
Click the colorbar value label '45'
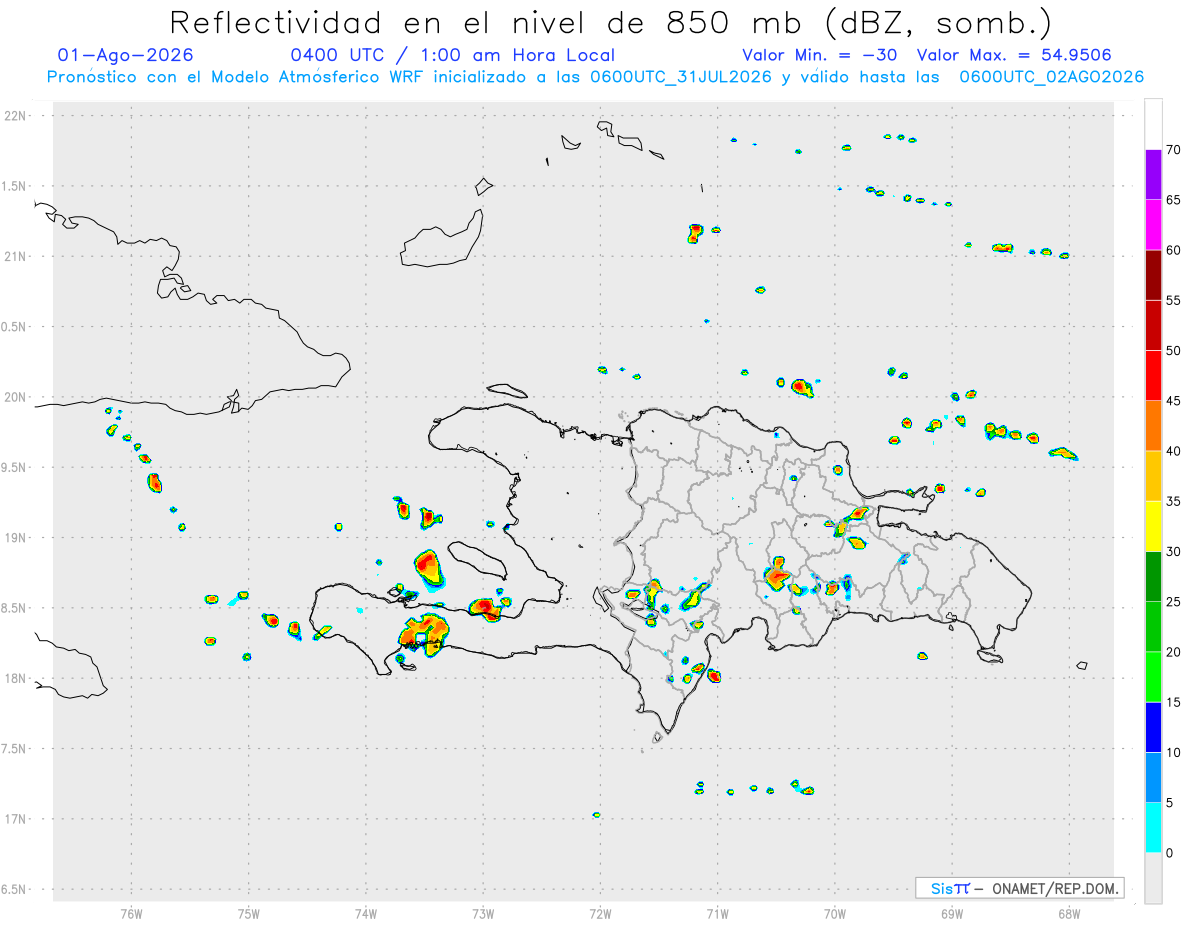pos(1174,401)
